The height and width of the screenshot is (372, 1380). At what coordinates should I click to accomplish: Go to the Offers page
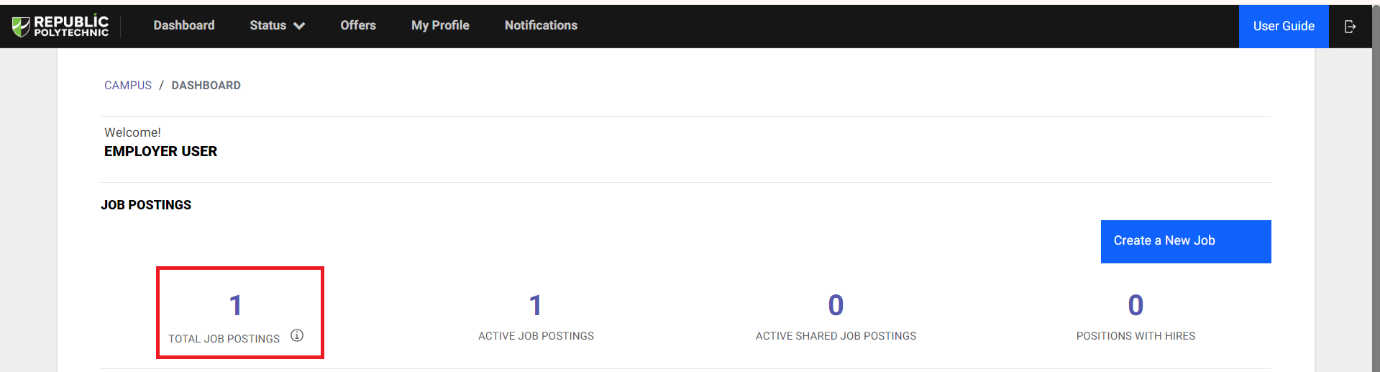click(358, 25)
